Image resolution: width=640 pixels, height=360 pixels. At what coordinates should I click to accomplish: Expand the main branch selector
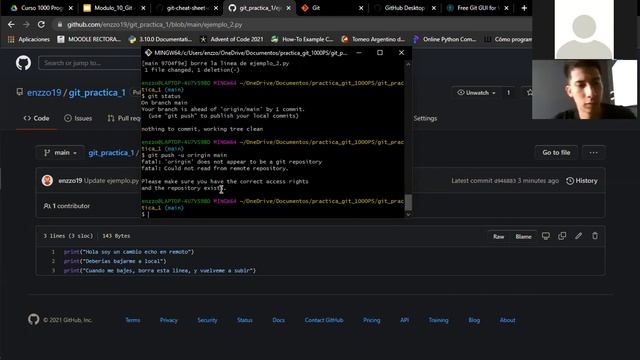pos(60,153)
